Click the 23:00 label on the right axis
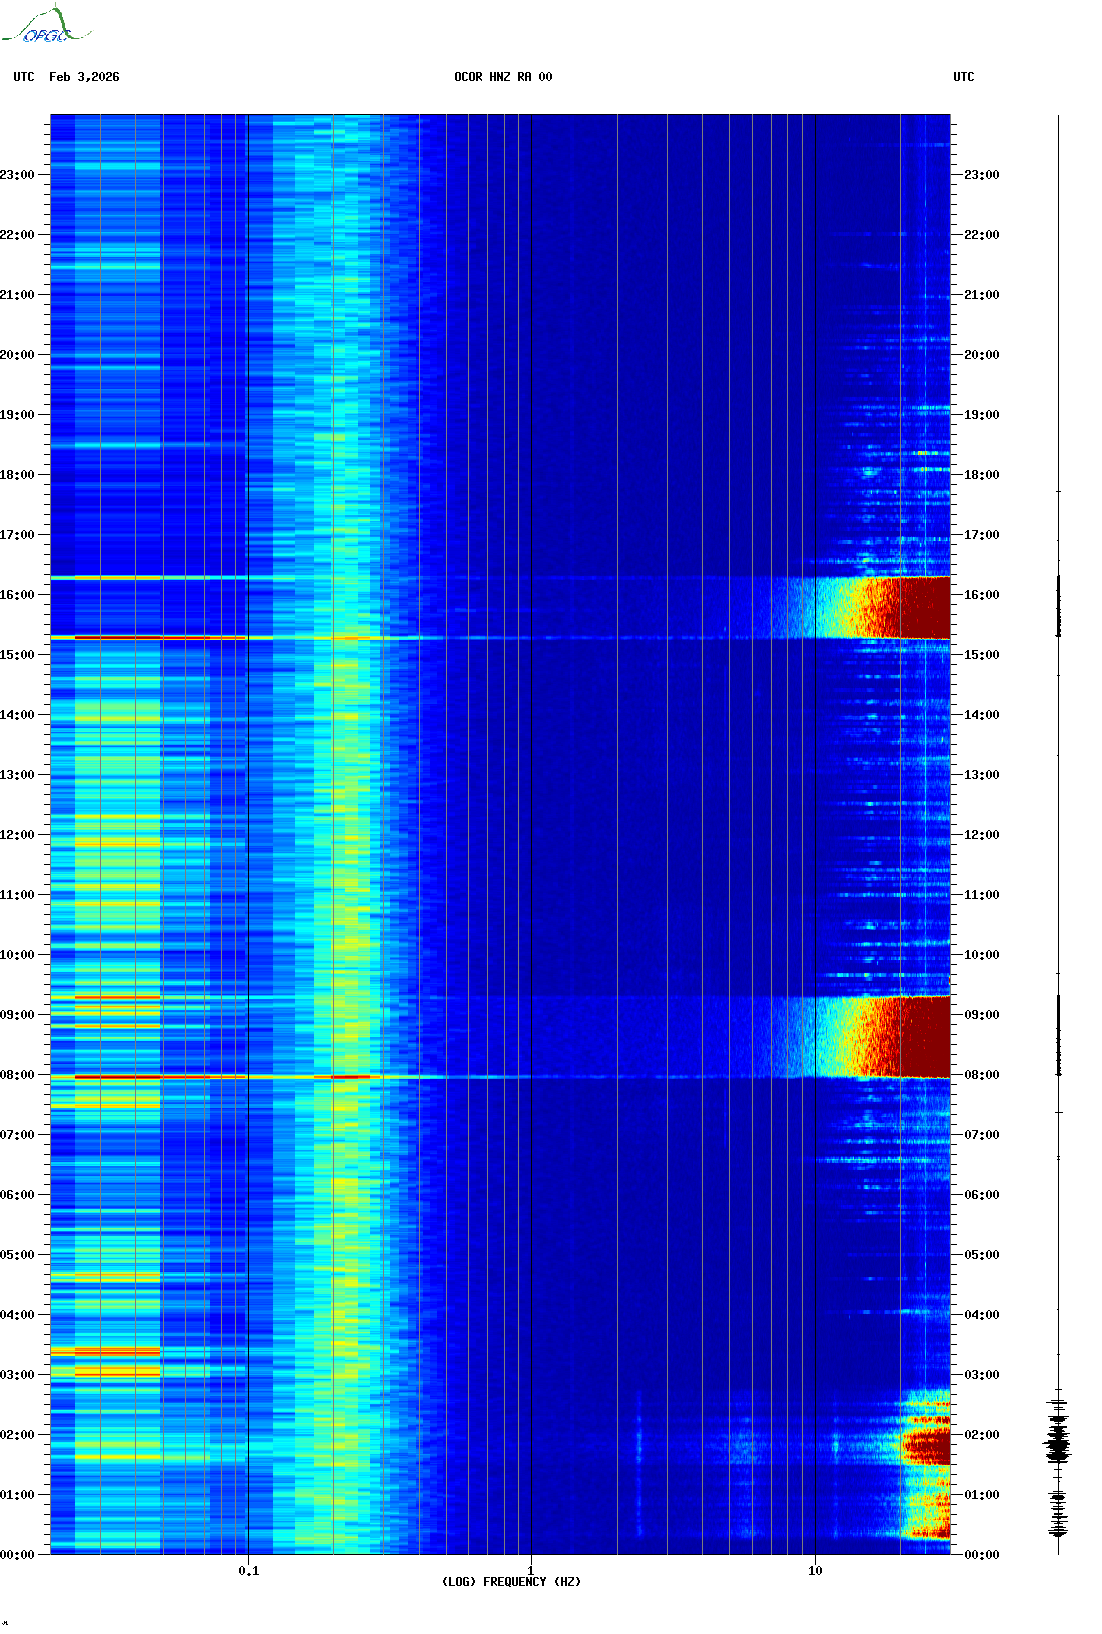1102x1634 pixels. [981, 175]
